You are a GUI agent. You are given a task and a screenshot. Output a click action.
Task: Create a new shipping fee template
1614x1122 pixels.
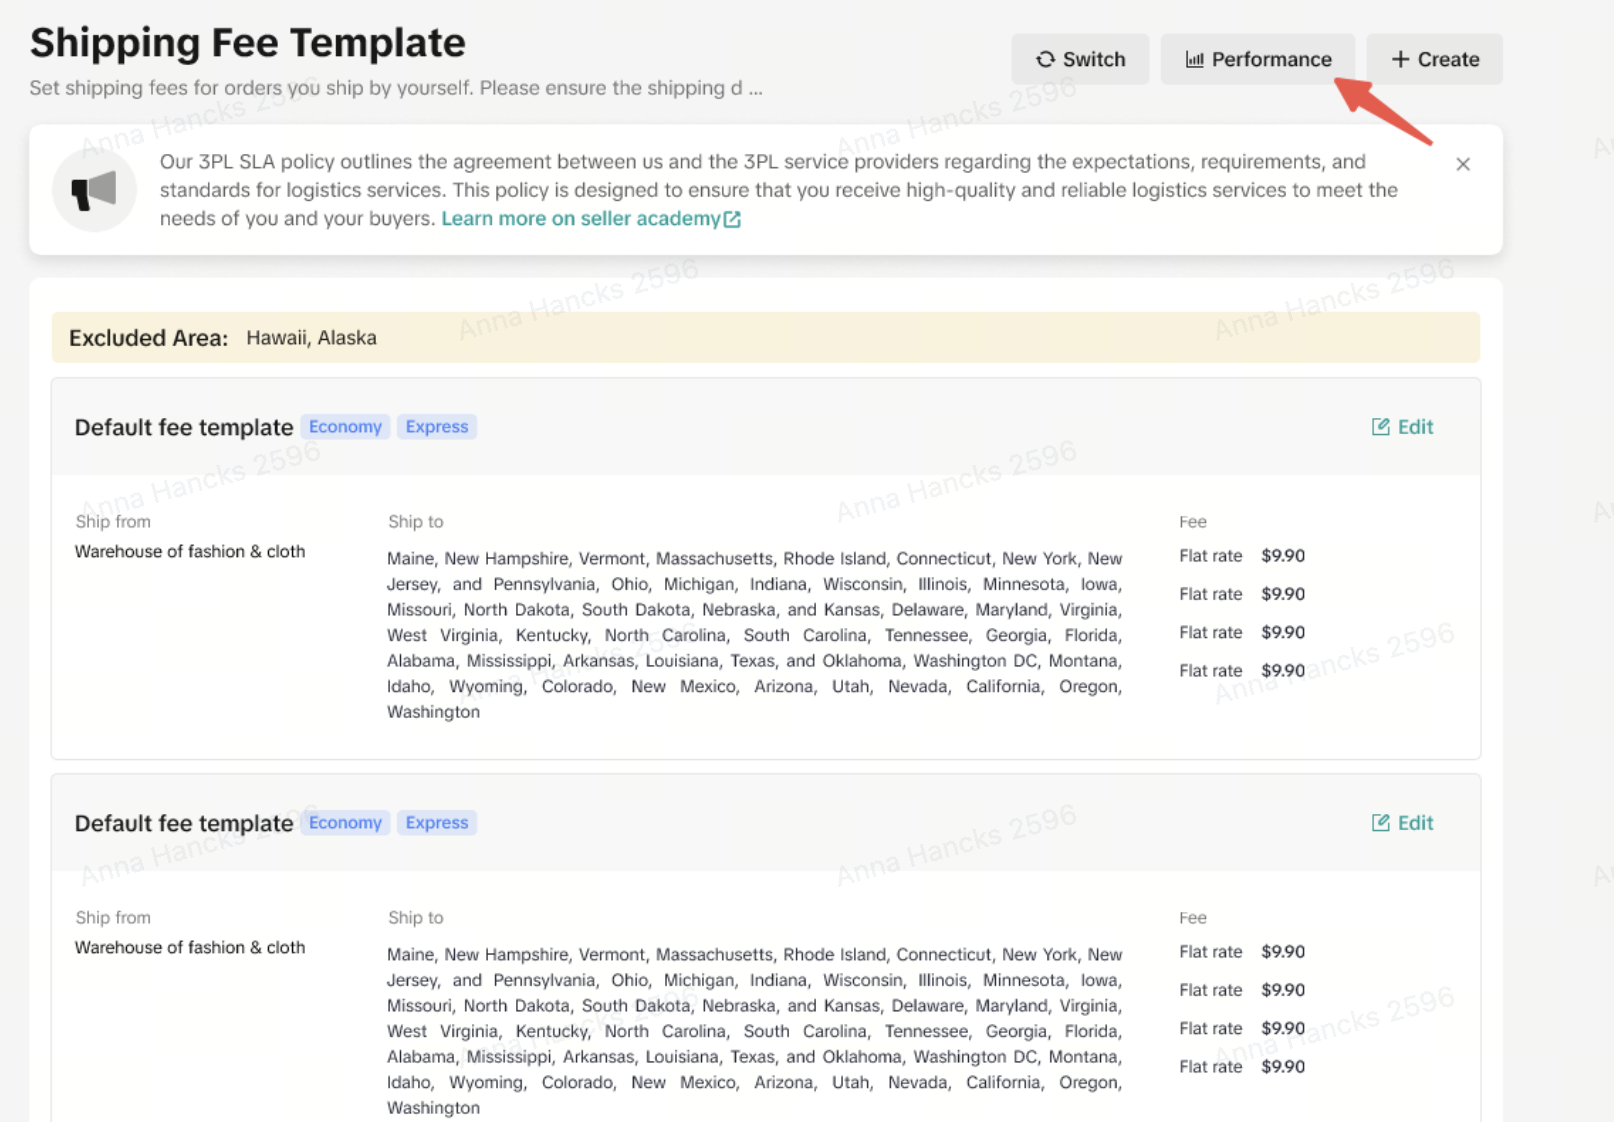[1434, 59]
